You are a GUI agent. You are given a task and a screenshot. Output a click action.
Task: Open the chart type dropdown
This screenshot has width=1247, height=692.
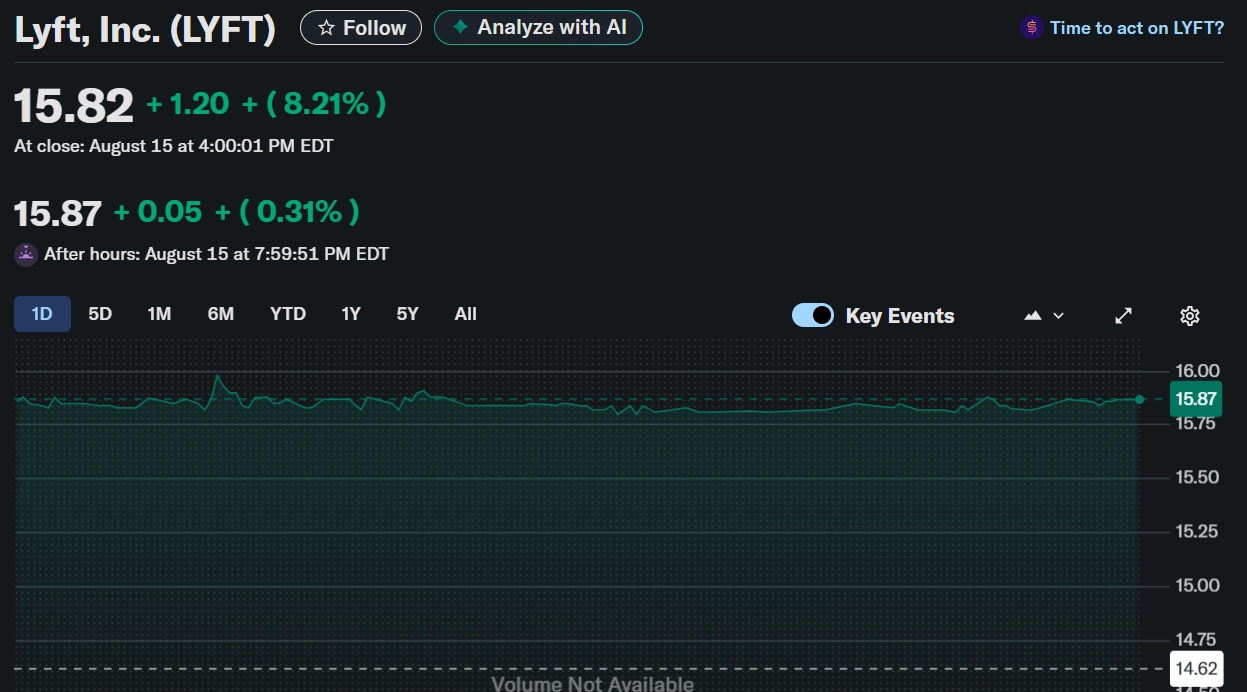1044,316
